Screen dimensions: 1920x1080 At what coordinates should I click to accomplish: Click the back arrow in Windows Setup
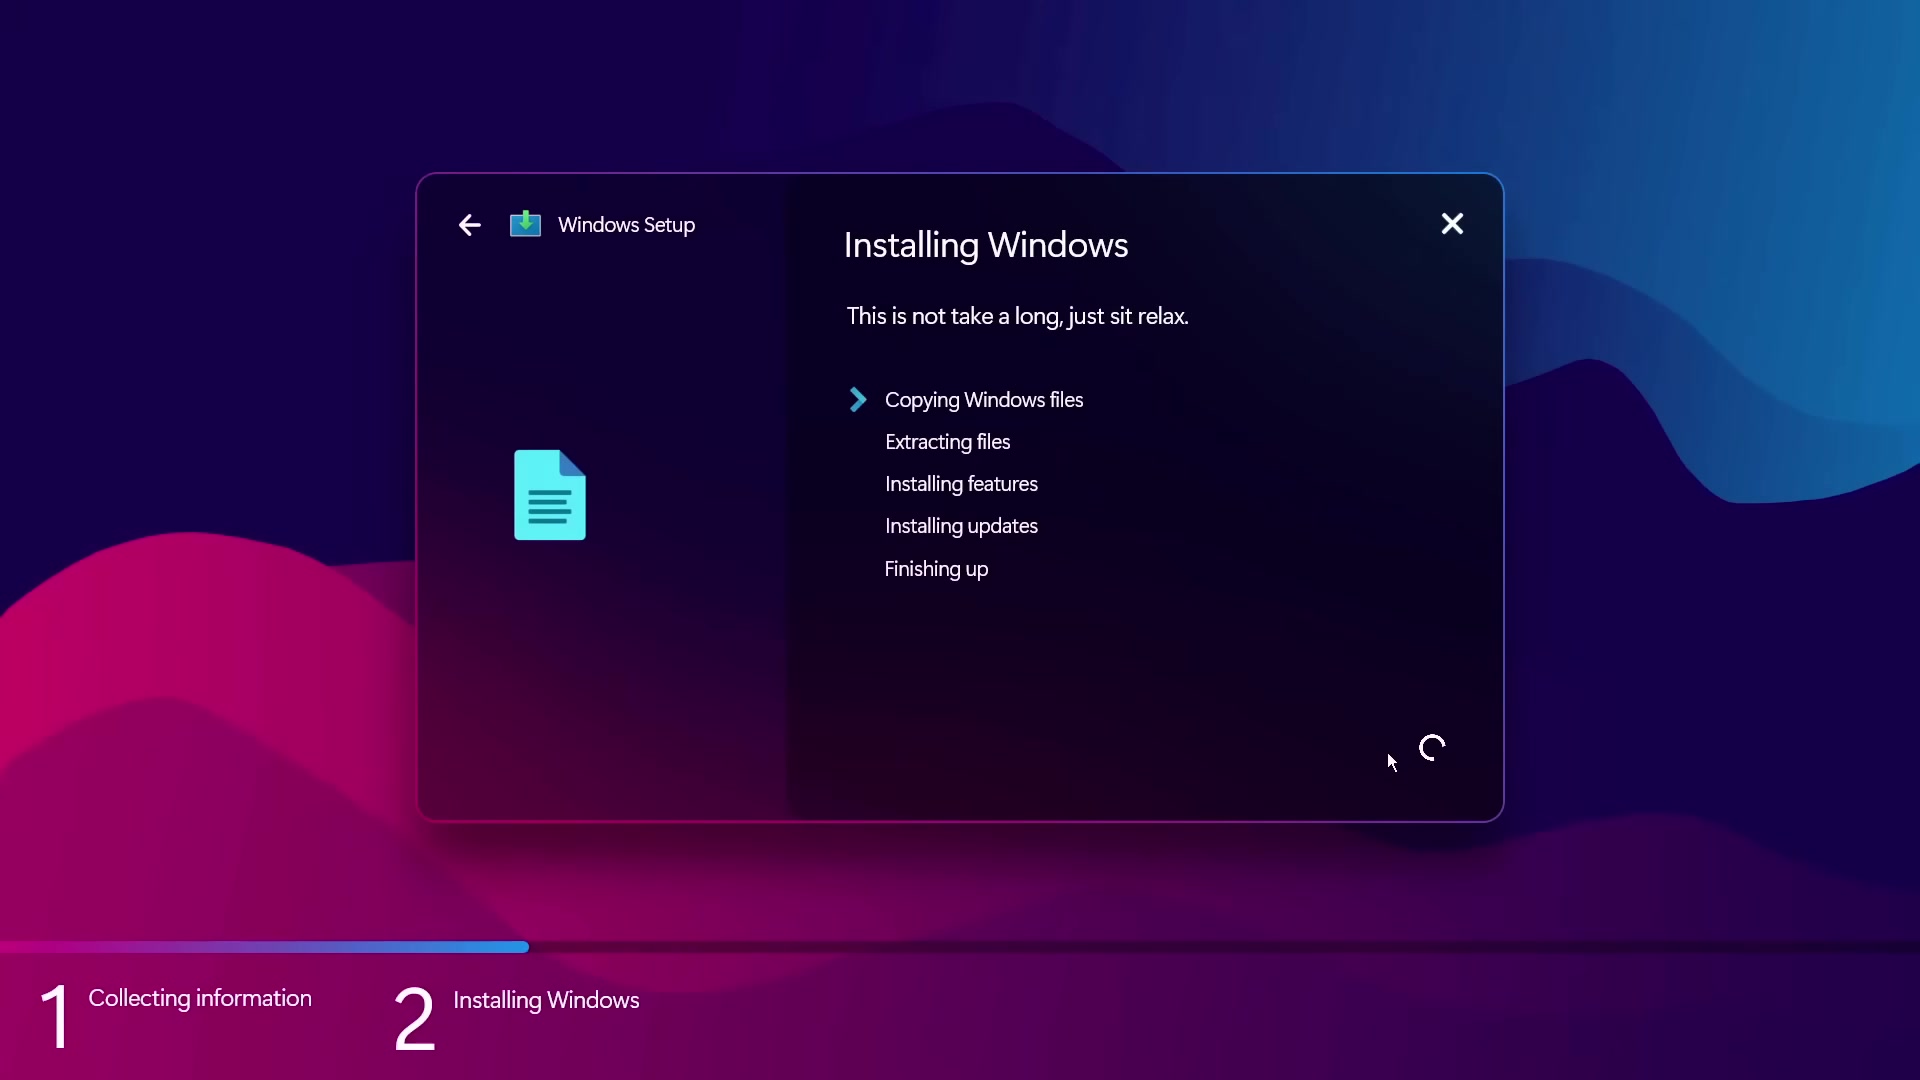469,225
